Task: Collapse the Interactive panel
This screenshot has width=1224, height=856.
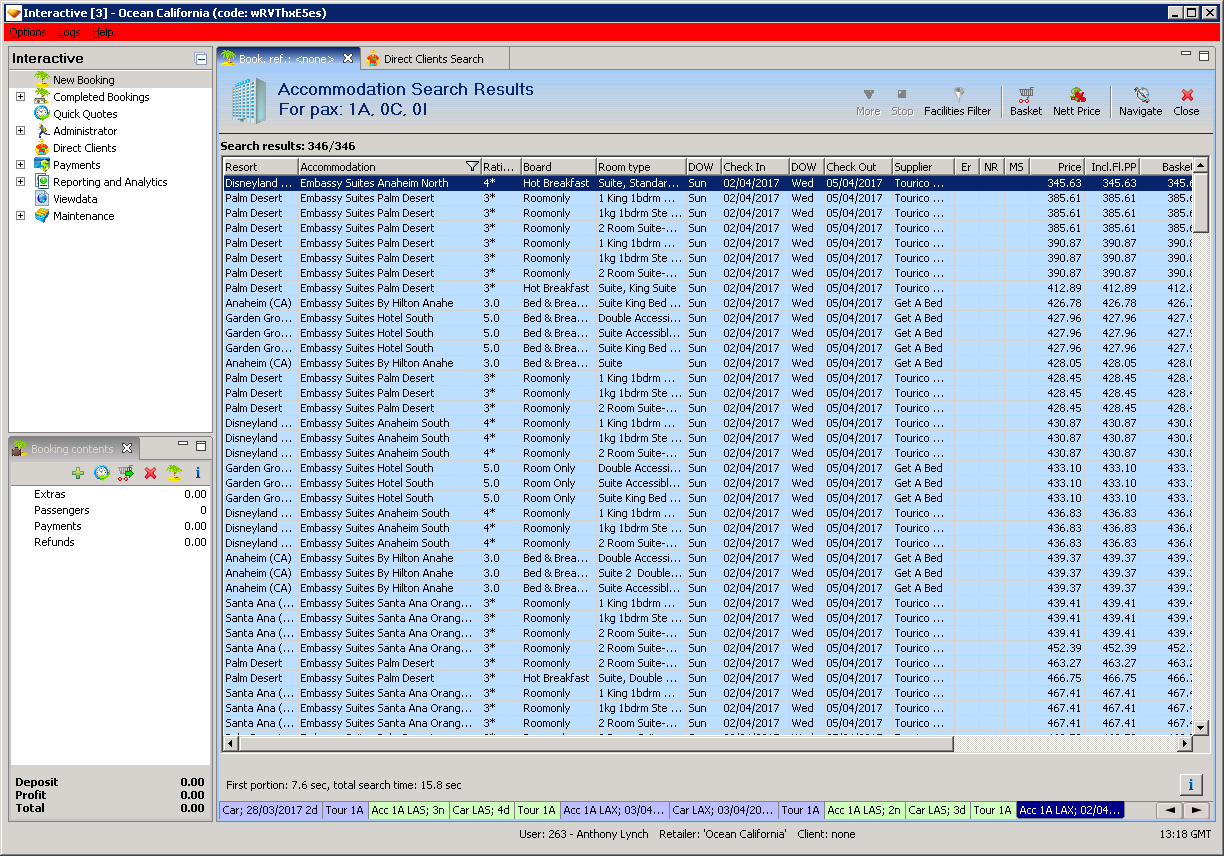Action: click(x=201, y=59)
